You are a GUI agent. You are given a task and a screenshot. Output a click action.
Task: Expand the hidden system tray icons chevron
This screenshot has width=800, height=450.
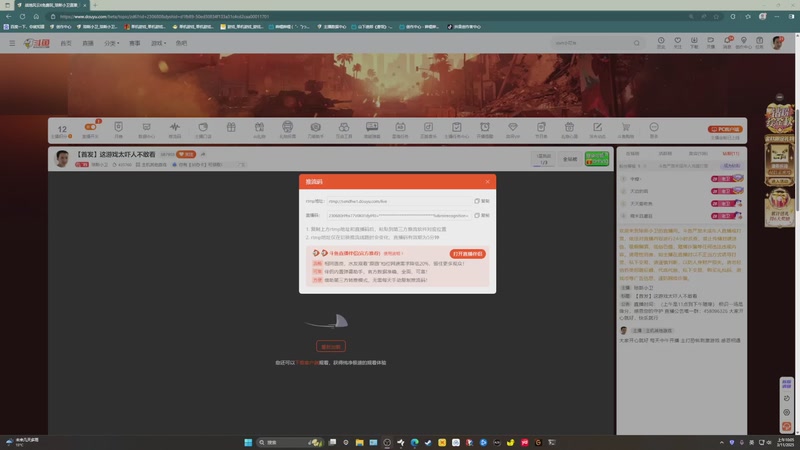tap(721, 442)
